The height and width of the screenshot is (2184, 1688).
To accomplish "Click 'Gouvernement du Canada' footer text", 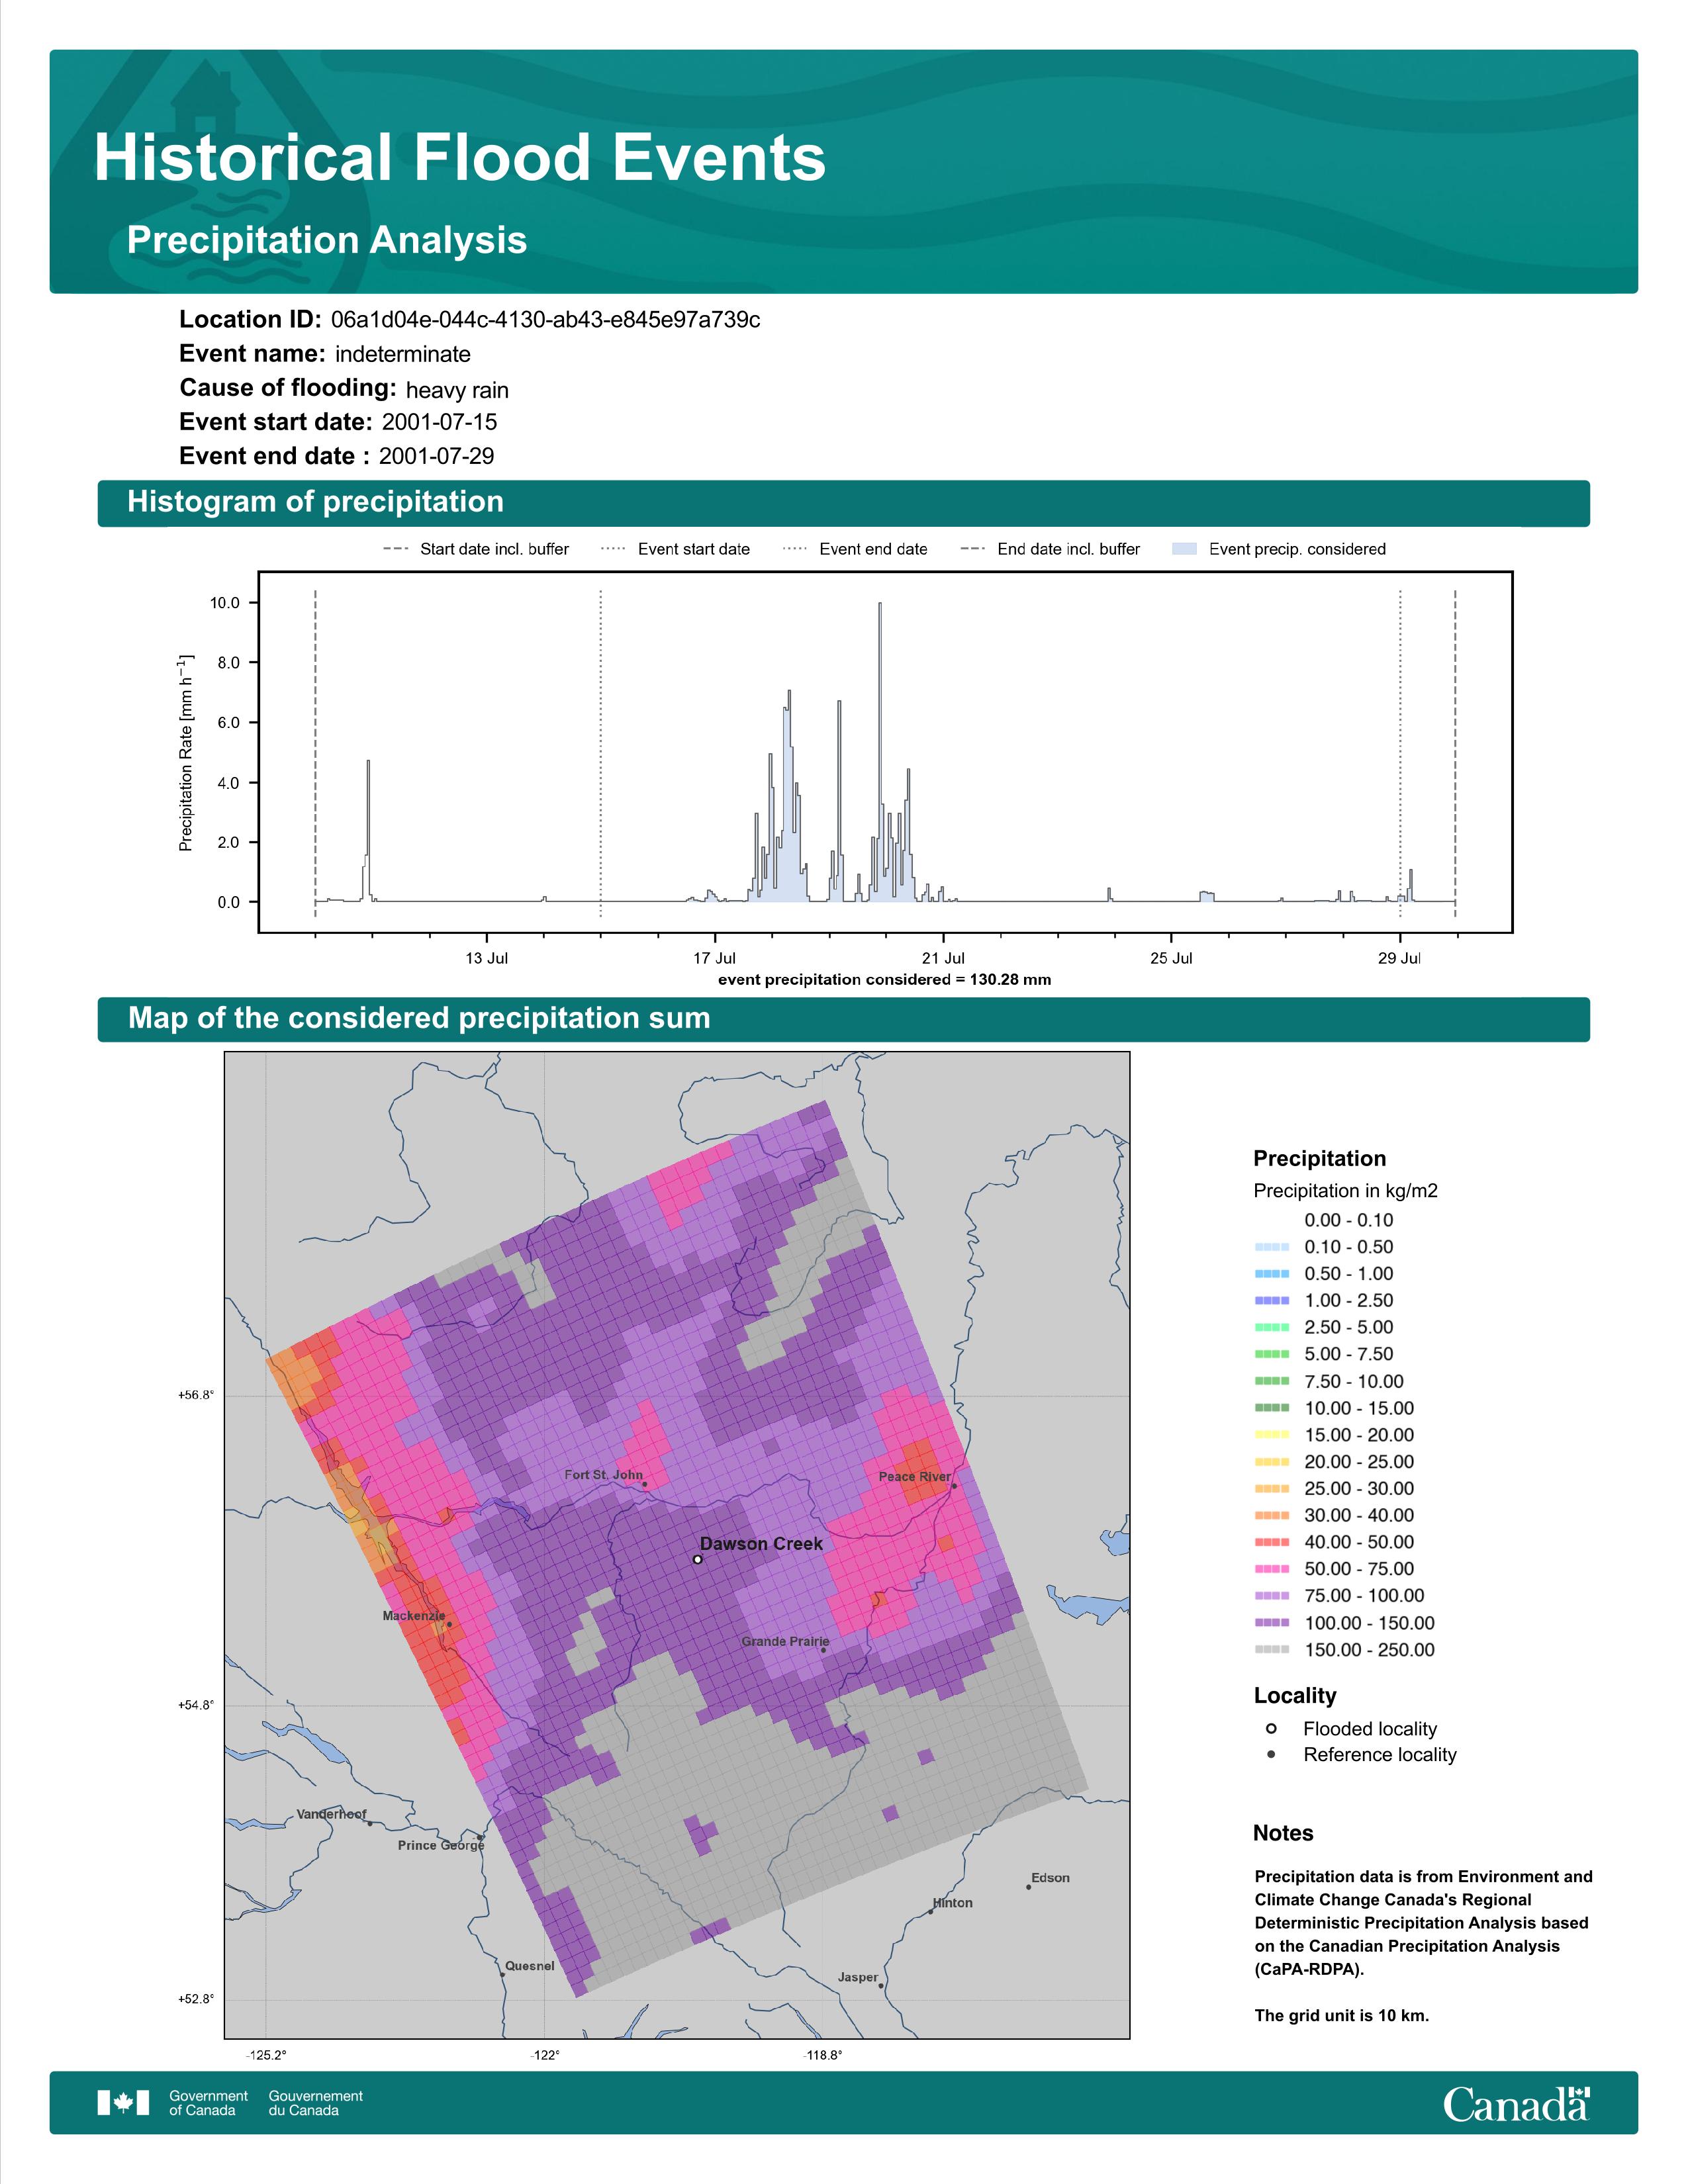I will [x=316, y=2103].
